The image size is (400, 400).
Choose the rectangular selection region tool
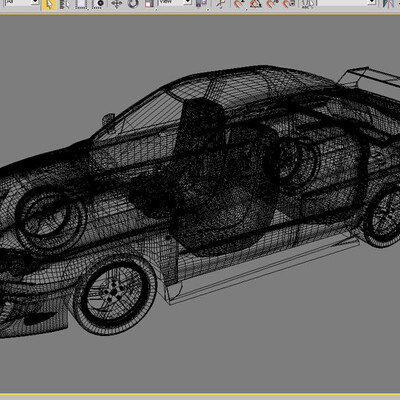pos(81,4)
